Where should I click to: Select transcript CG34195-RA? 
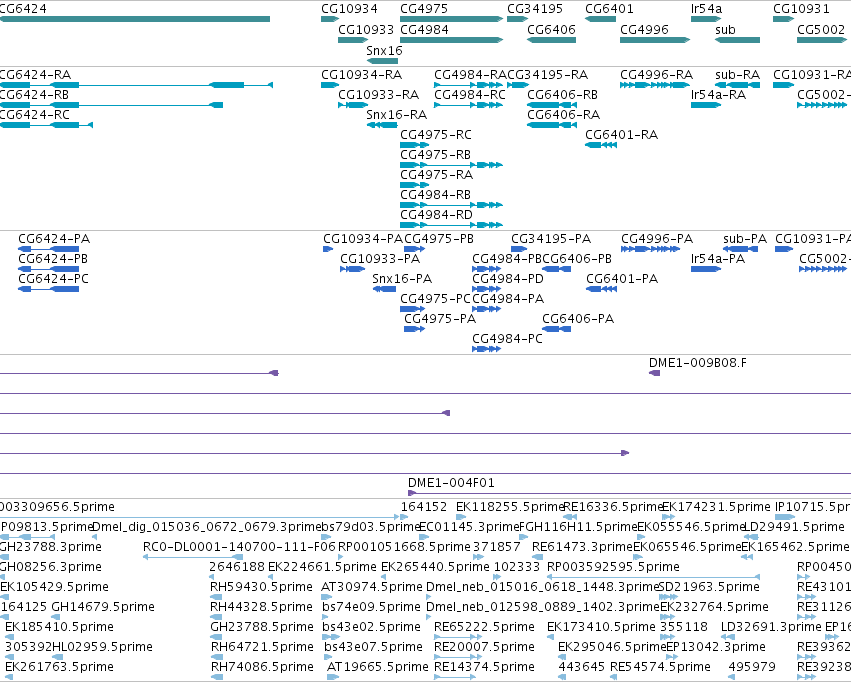click(x=518, y=85)
